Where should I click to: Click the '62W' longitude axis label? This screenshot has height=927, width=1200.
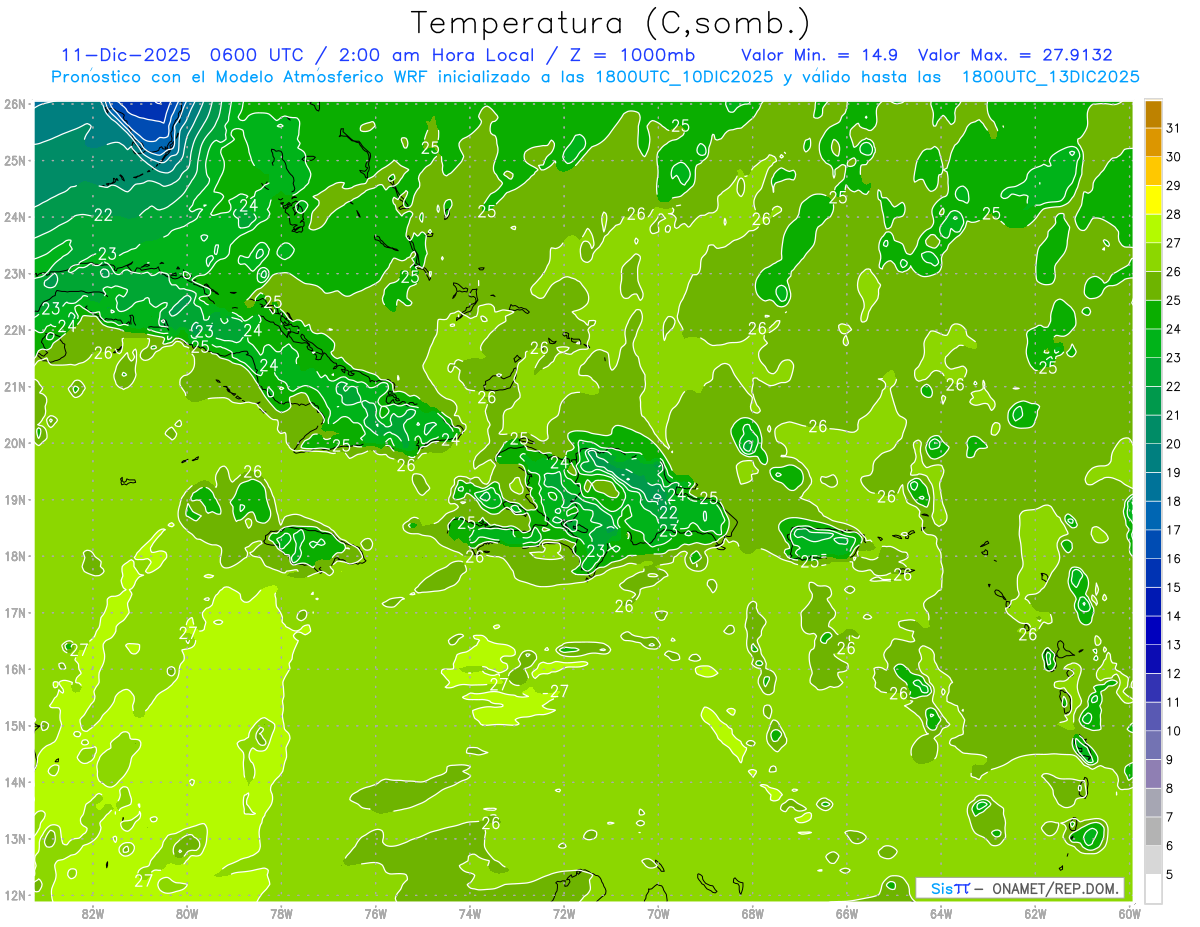point(1035,913)
